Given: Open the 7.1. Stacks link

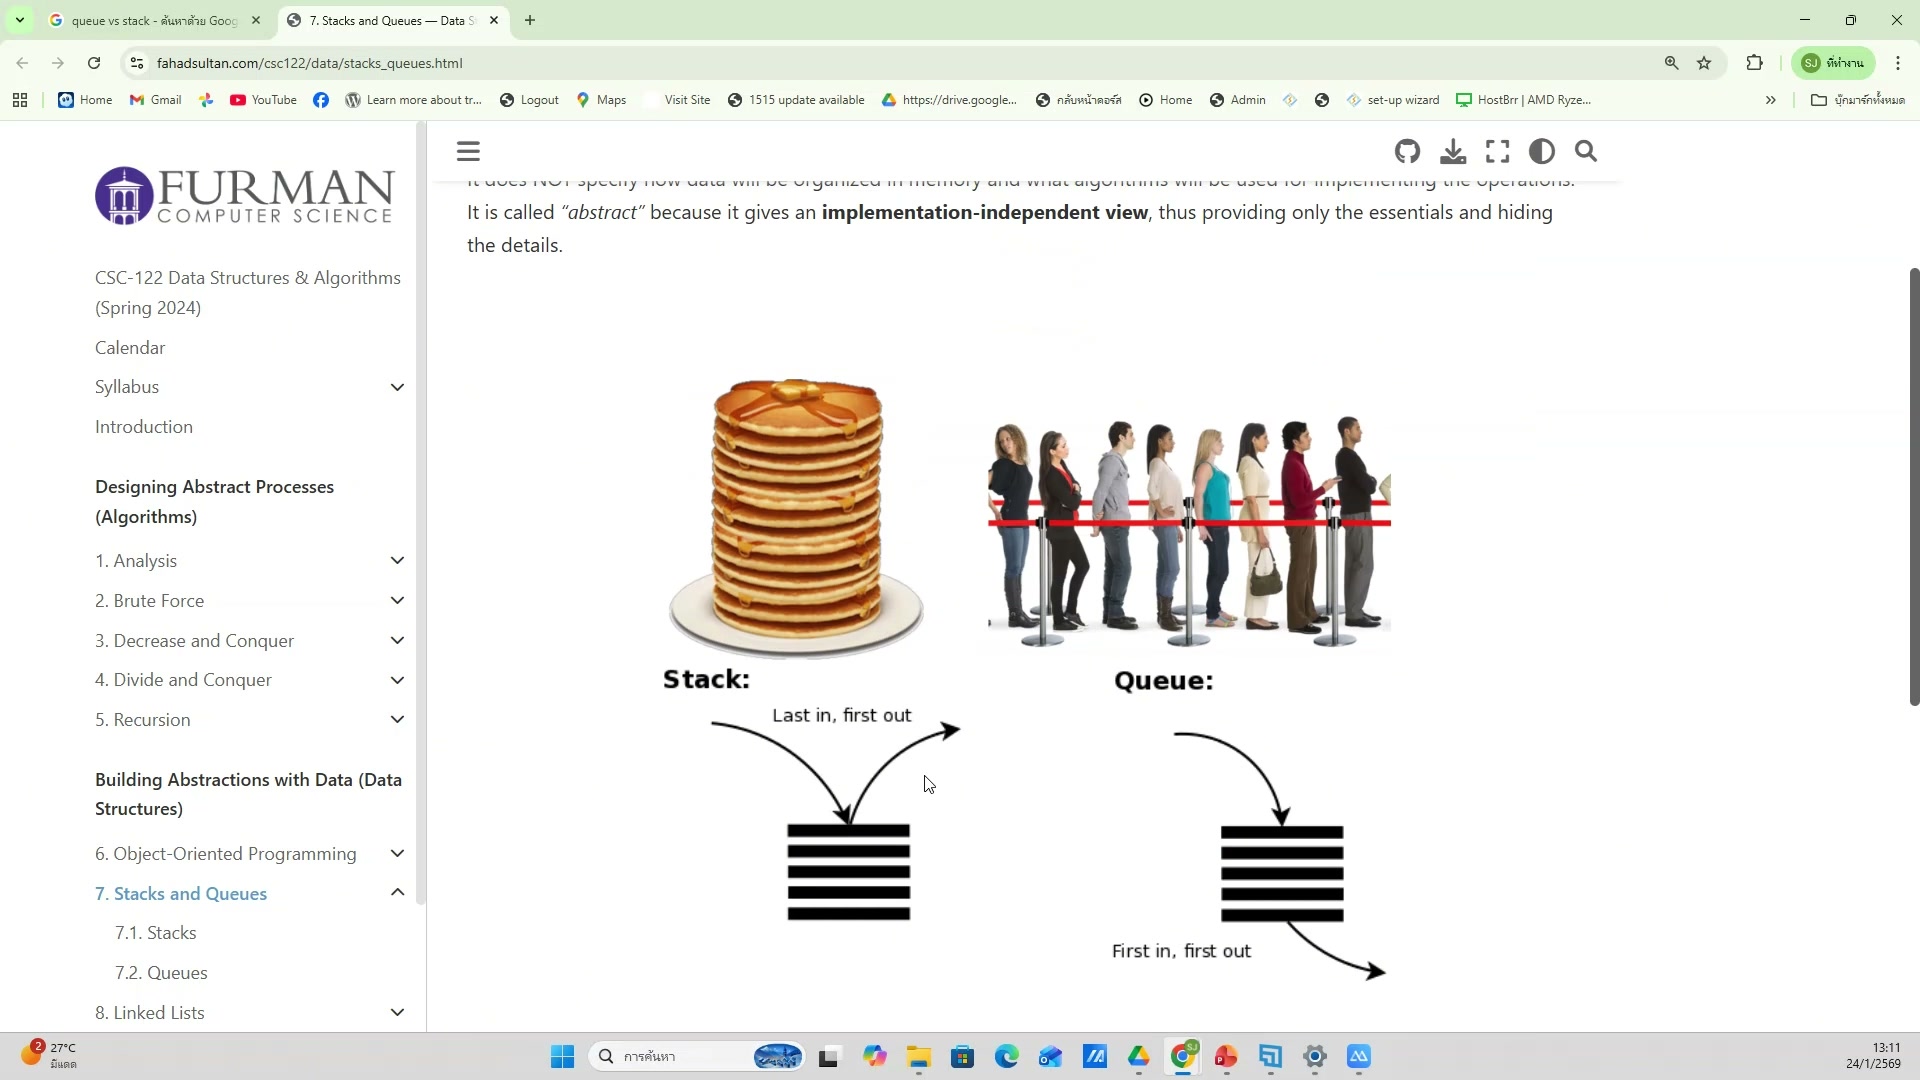Looking at the screenshot, I should (x=155, y=933).
